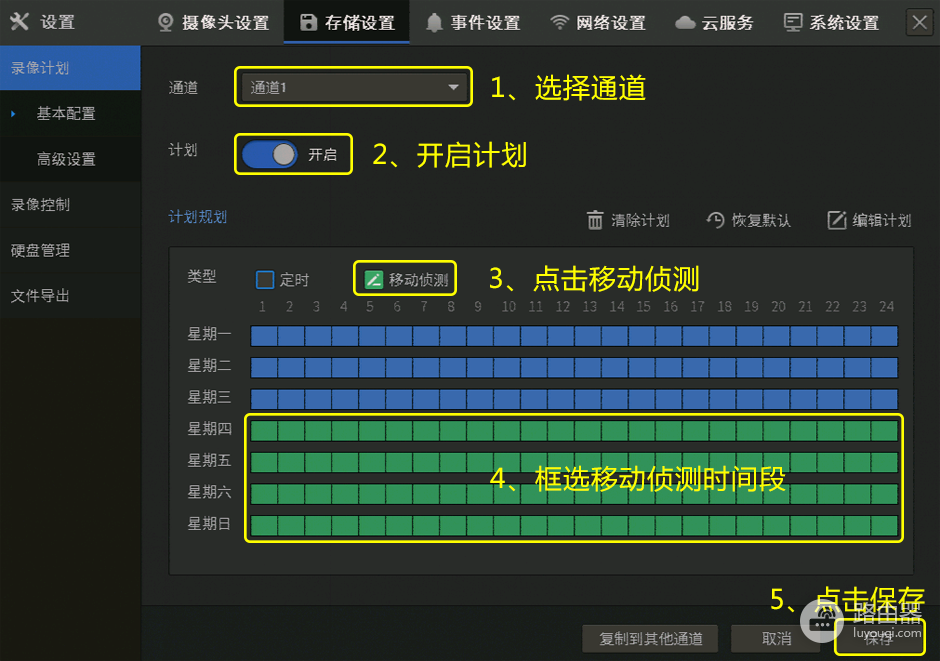Click hour 1 cell in 星期四 row
This screenshot has width=940, height=661.
pos(264,431)
